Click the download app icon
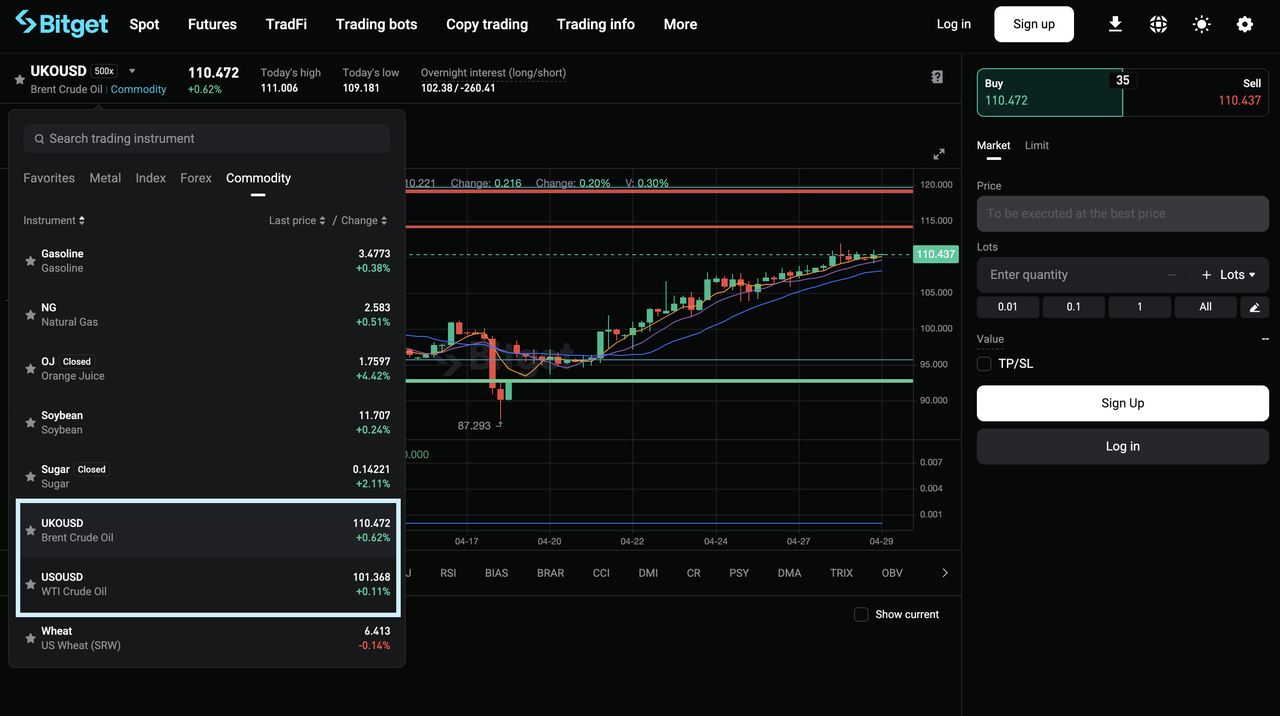Image resolution: width=1280 pixels, height=716 pixels. coord(1115,24)
